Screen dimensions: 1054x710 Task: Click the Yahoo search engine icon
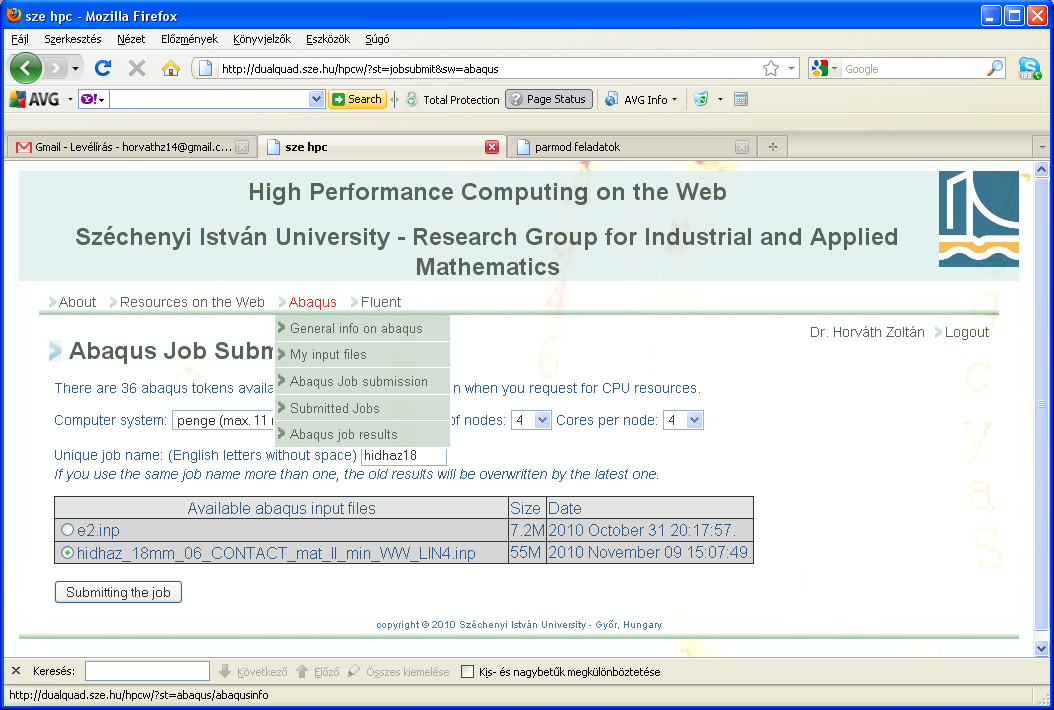[x=89, y=100]
